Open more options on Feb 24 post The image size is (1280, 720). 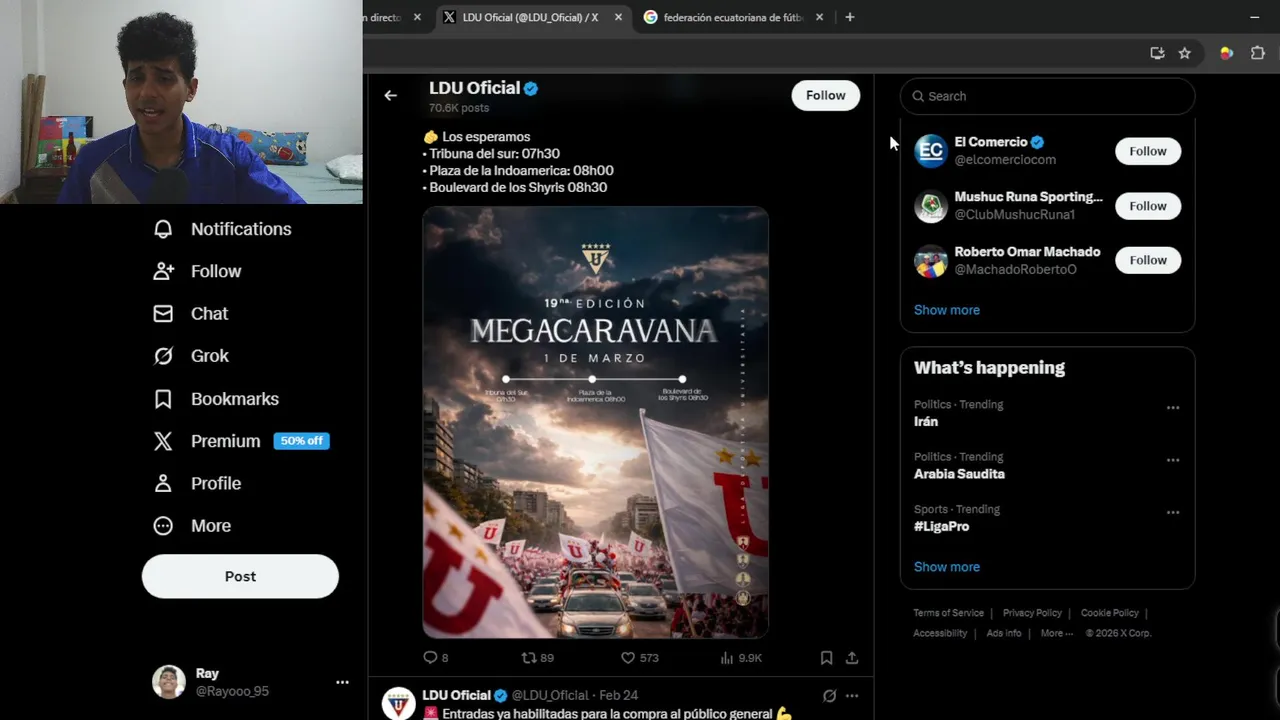[x=852, y=696]
